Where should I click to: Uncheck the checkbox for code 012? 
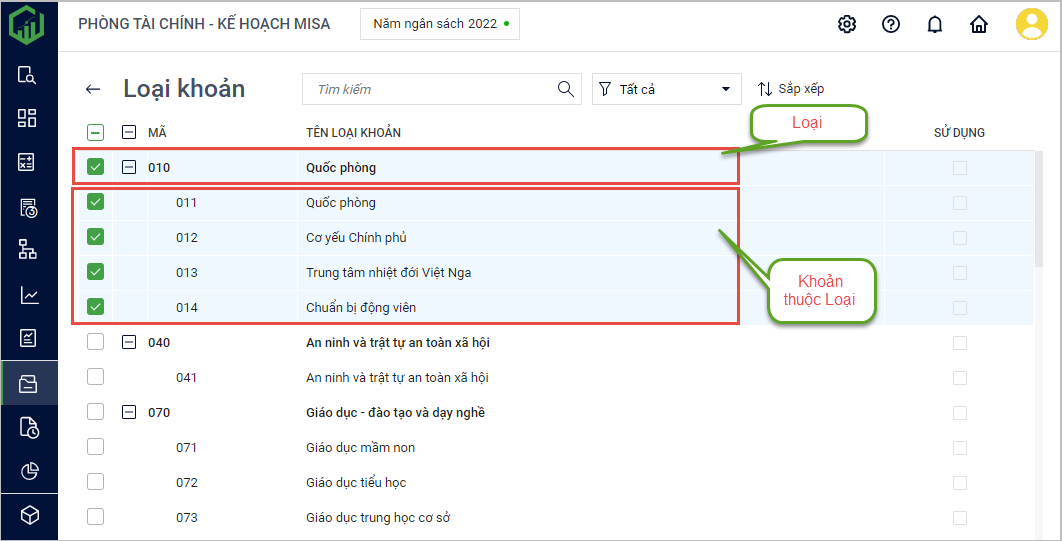tap(96, 237)
